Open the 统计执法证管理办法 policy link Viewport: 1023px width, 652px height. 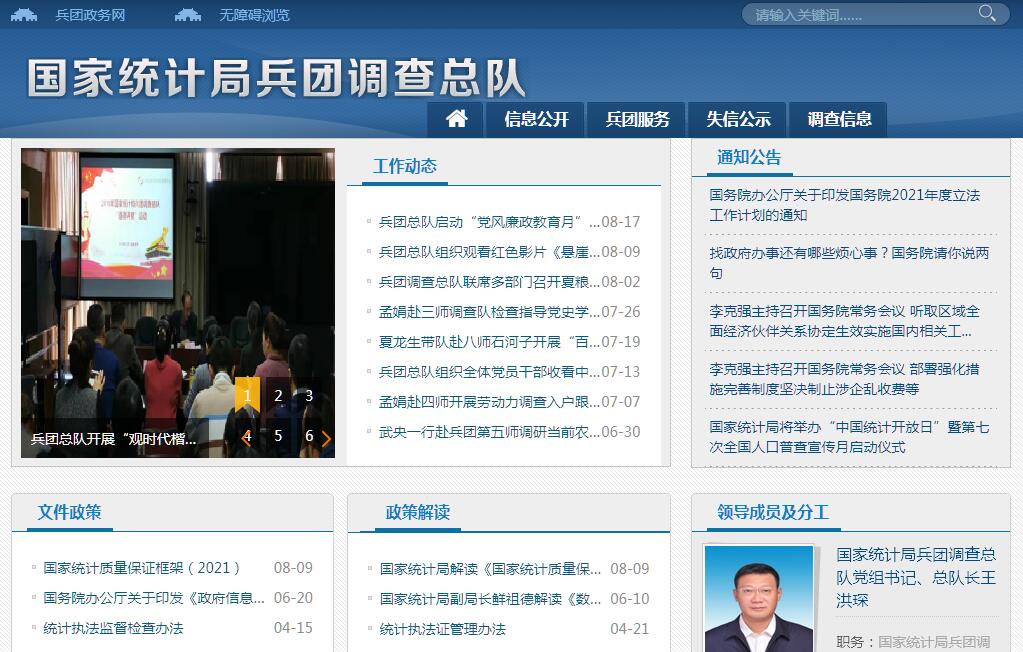(442, 629)
